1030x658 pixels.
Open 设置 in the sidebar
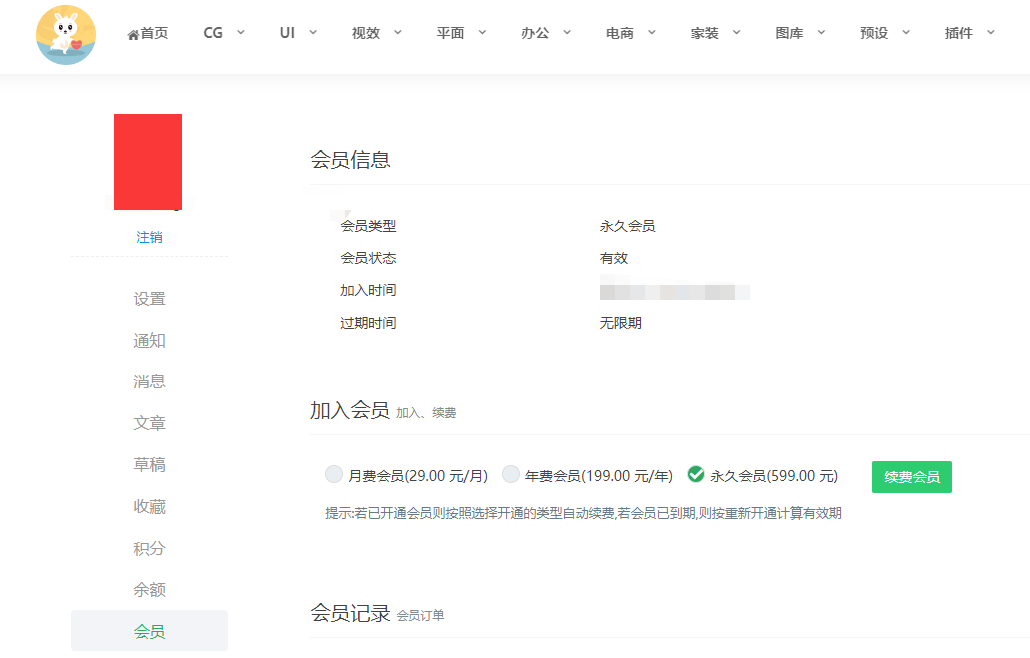pos(149,299)
